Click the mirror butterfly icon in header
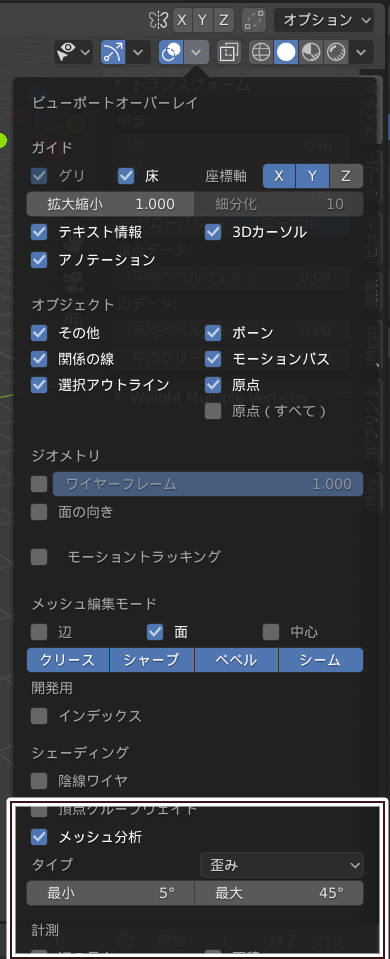Screen dimensions: 390x959 point(158,20)
